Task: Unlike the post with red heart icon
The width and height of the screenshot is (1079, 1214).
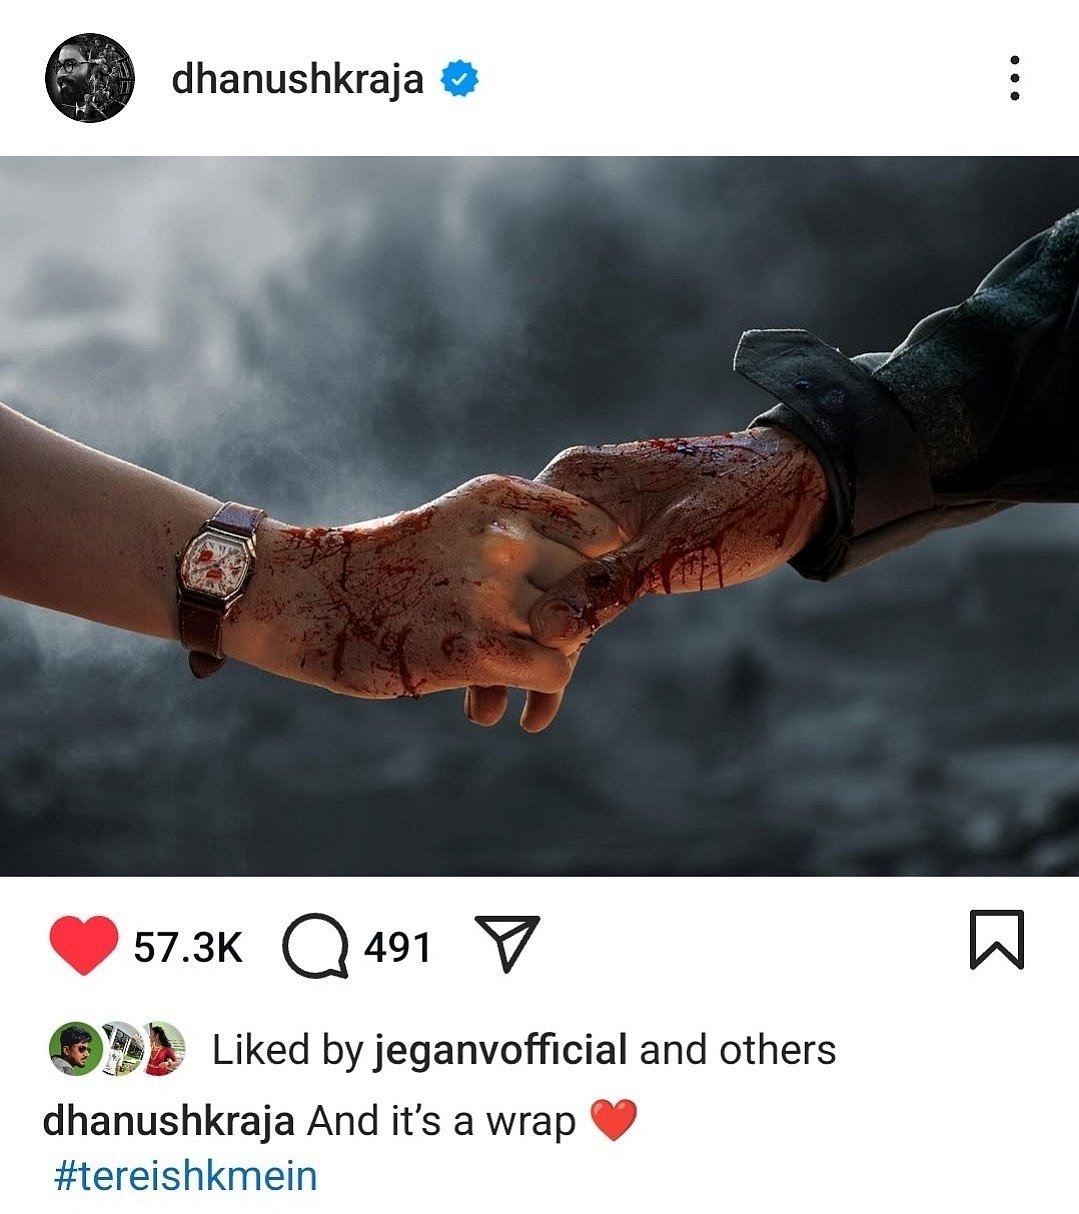Action: [83, 945]
